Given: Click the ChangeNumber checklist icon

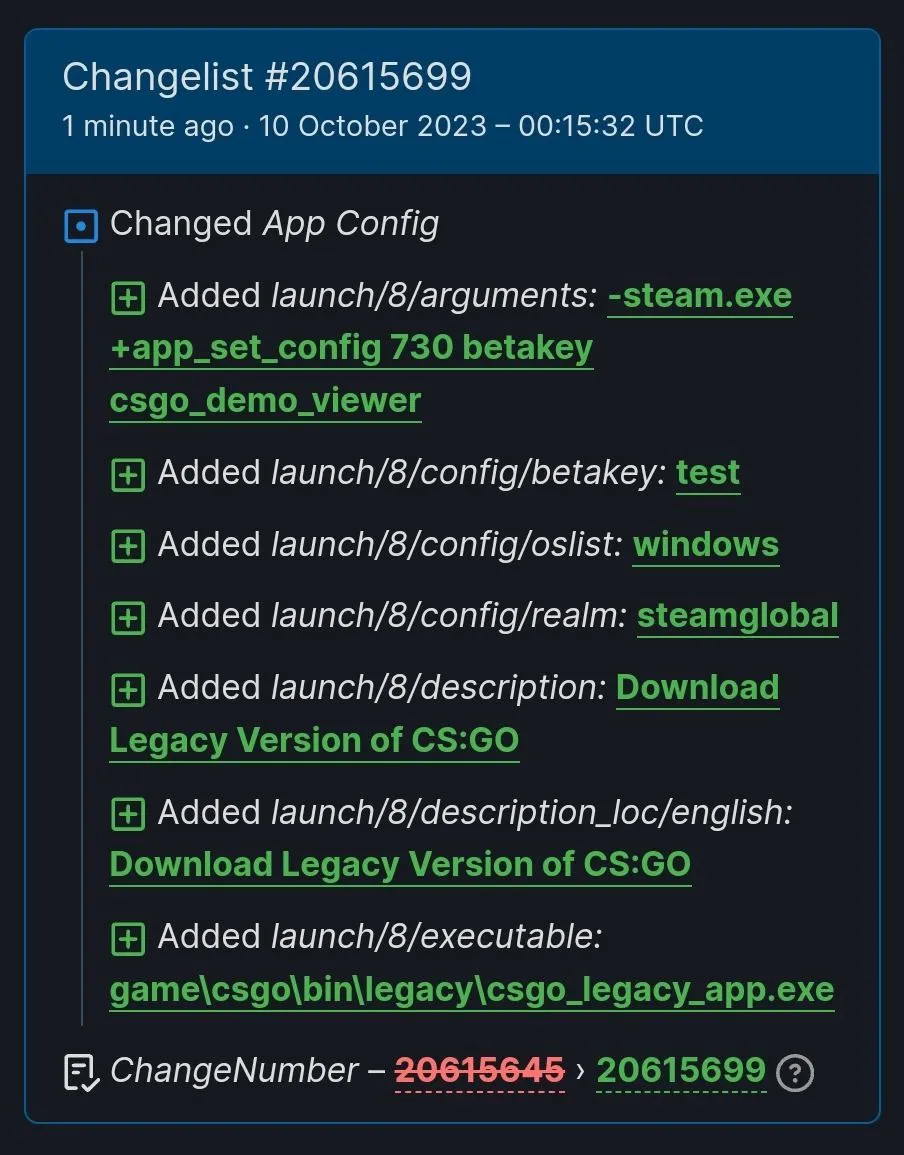Looking at the screenshot, I should tap(82, 1072).
